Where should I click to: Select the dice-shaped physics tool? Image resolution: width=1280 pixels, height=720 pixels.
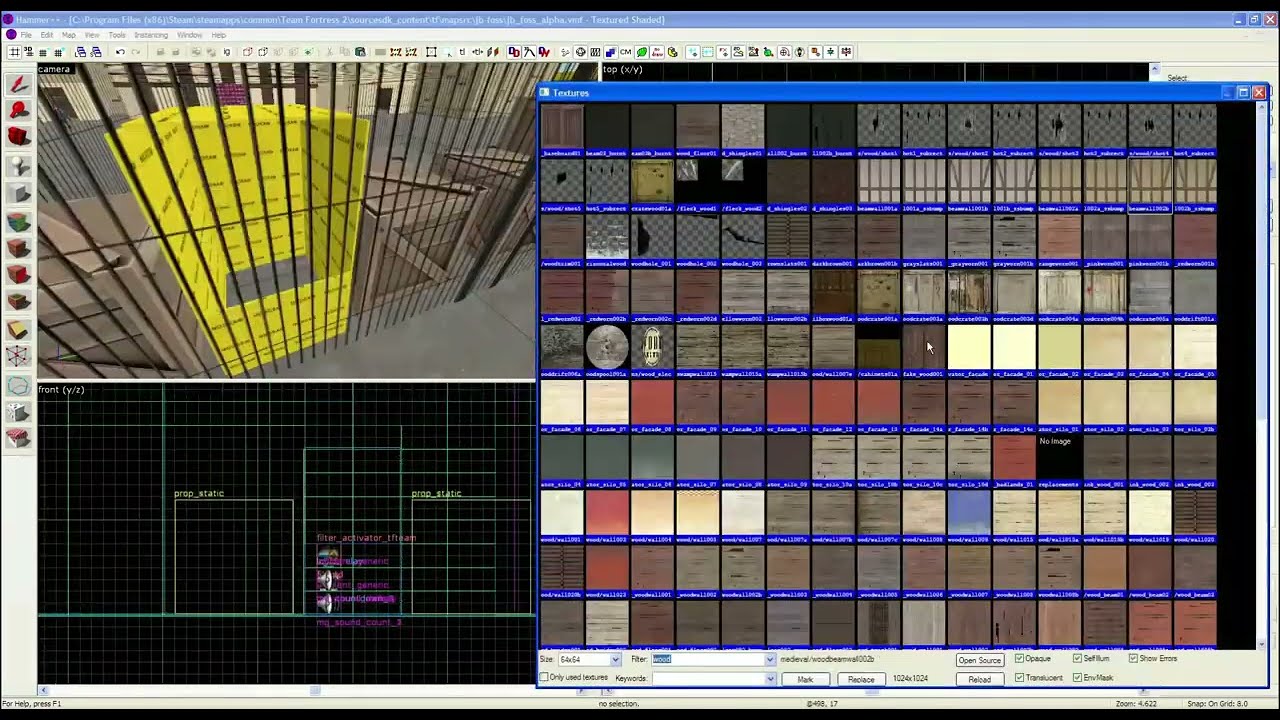click(17, 411)
